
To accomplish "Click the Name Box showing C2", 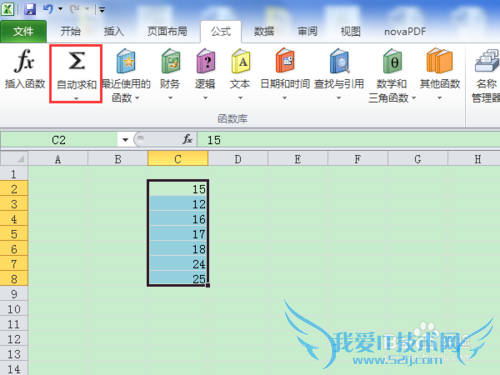I will pos(59,140).
